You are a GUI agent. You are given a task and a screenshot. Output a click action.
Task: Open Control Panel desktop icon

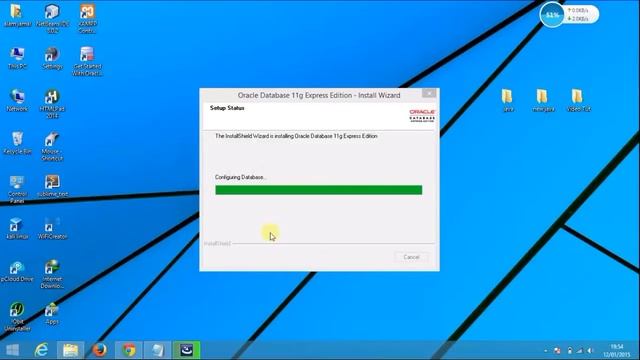pyautogui.click(x=17, y=189)
